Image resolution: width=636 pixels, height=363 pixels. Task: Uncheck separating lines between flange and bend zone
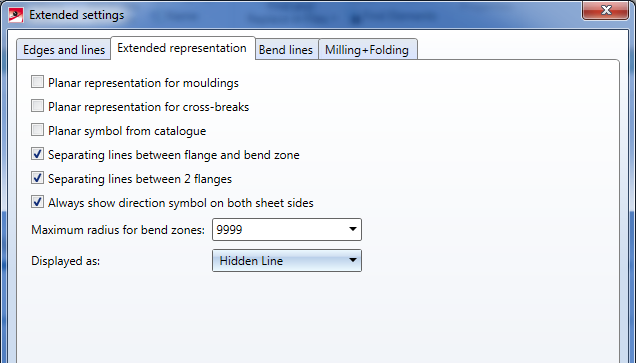tap(37, 154)
